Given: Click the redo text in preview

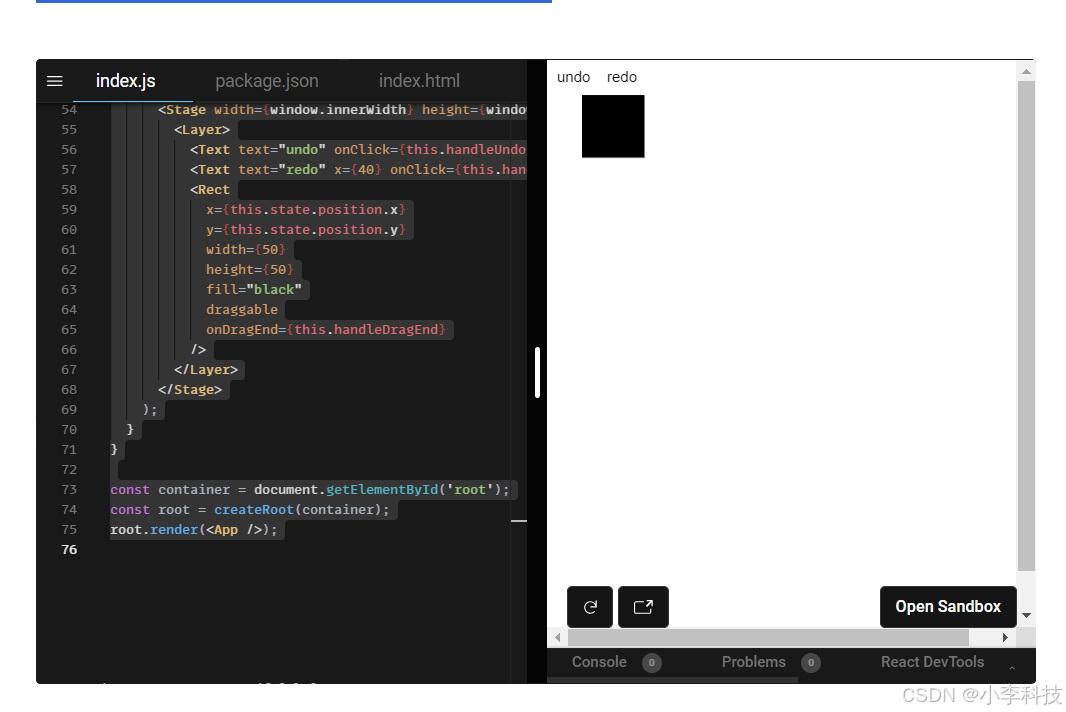Looking at the screenshot, I should coord(621,77).
